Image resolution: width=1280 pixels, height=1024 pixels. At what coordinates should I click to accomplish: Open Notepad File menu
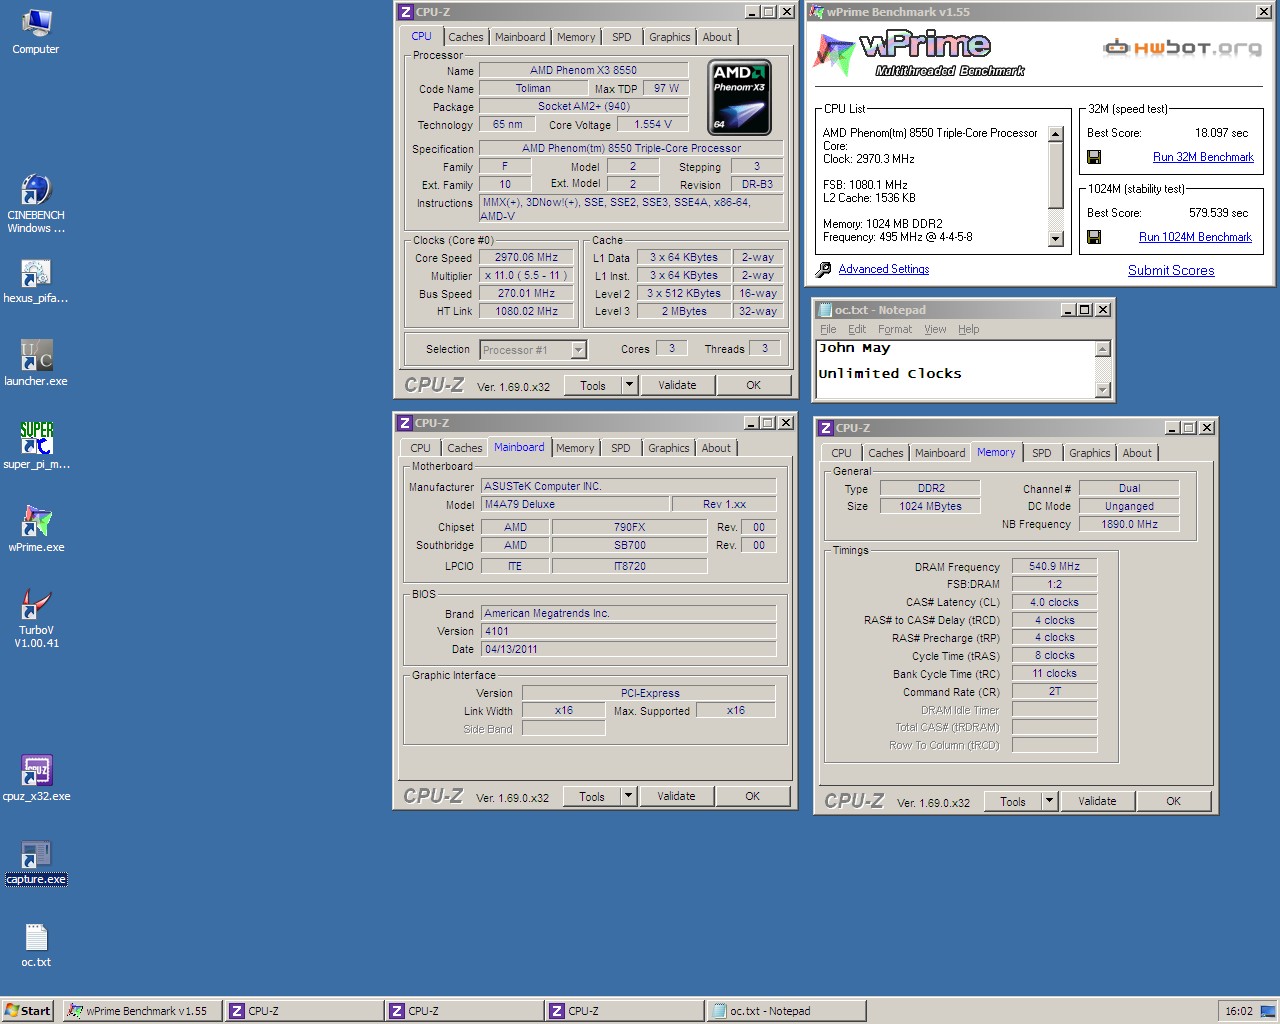(x=828, y=329)
